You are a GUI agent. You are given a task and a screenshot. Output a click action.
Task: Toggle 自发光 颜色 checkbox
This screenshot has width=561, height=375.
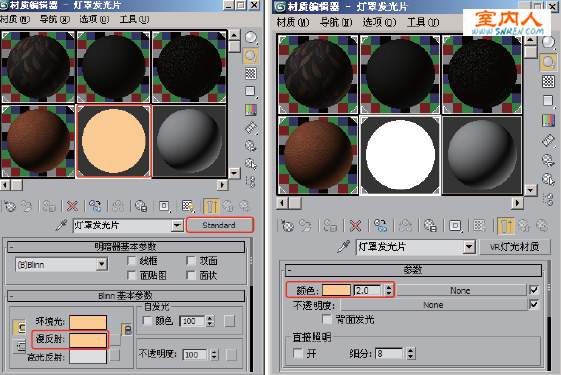tap(147, 321)
